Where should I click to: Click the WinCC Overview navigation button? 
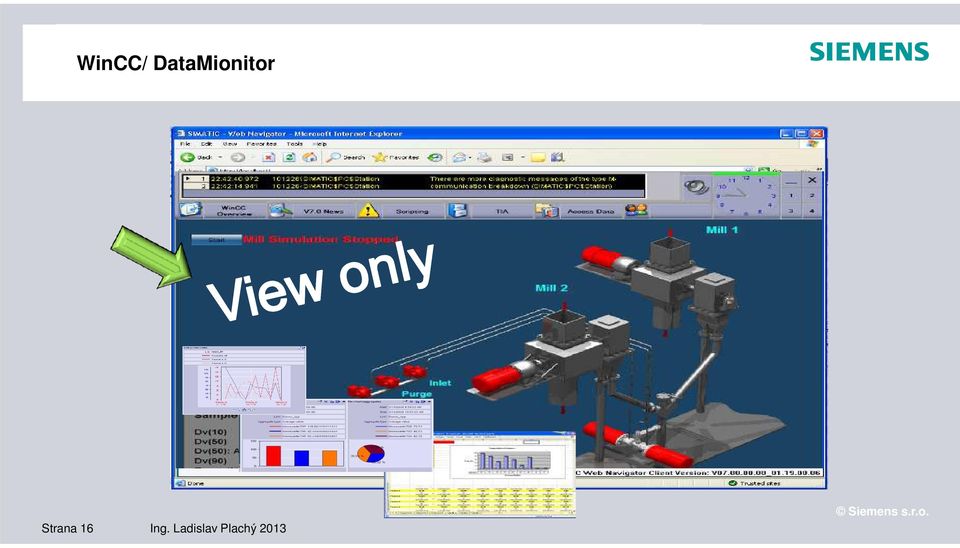click(x=234, y=211)
